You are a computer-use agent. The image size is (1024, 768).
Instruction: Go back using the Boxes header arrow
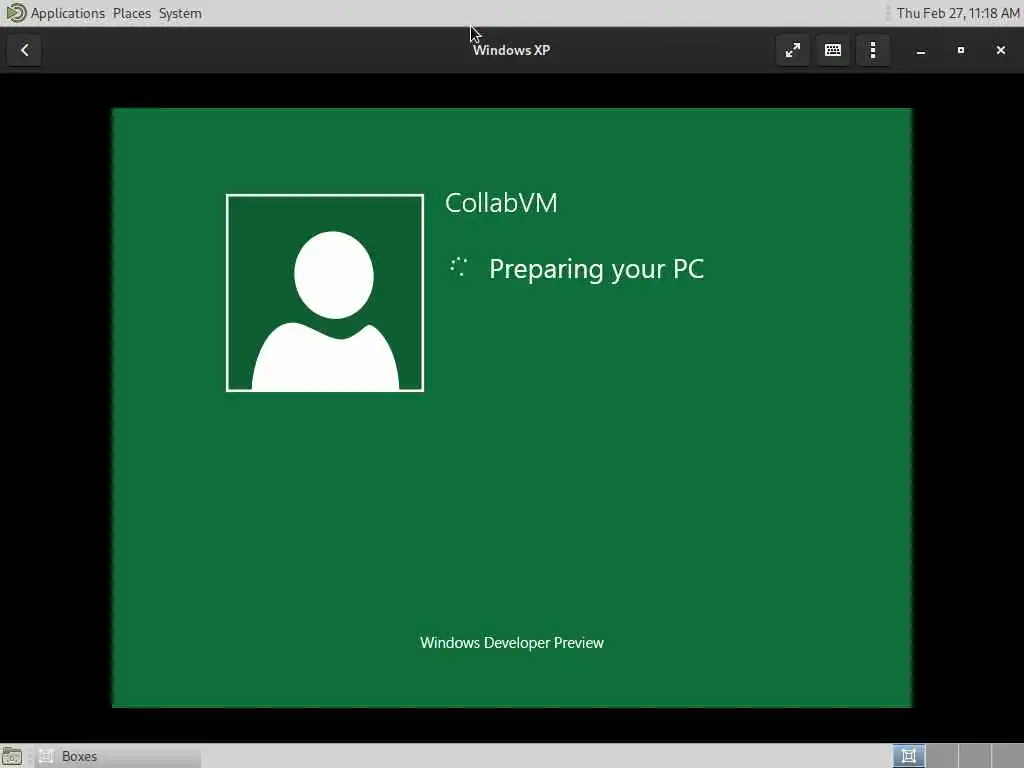(x=25, y=50)
